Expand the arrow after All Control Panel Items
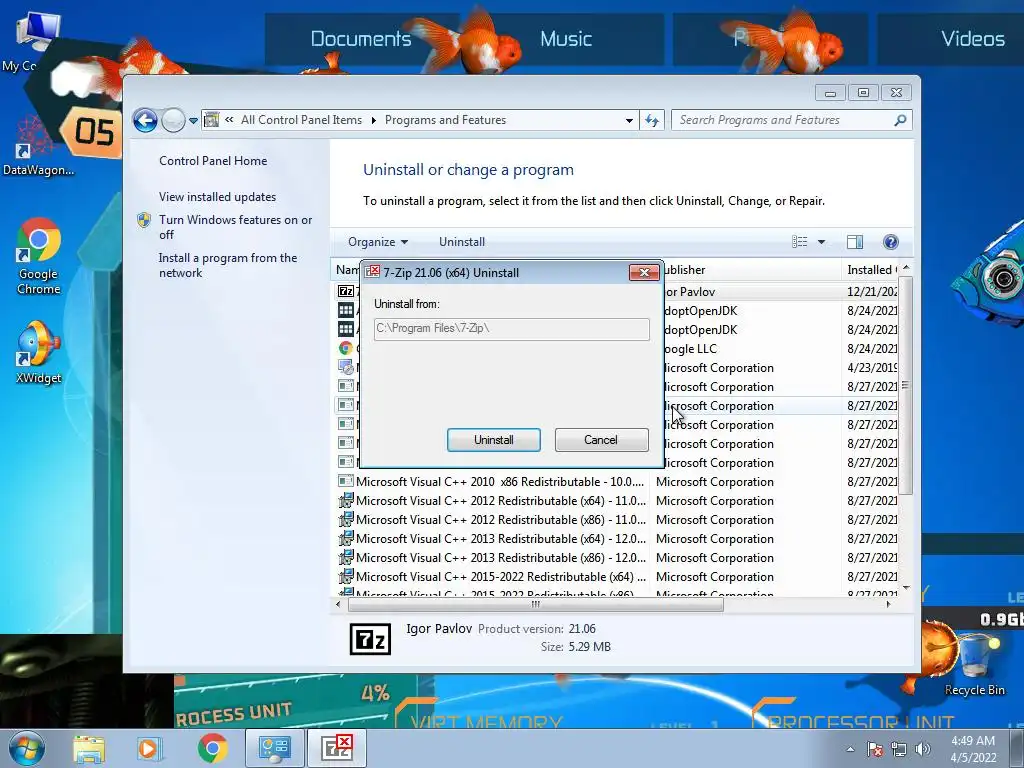 (x=374, y=120)
